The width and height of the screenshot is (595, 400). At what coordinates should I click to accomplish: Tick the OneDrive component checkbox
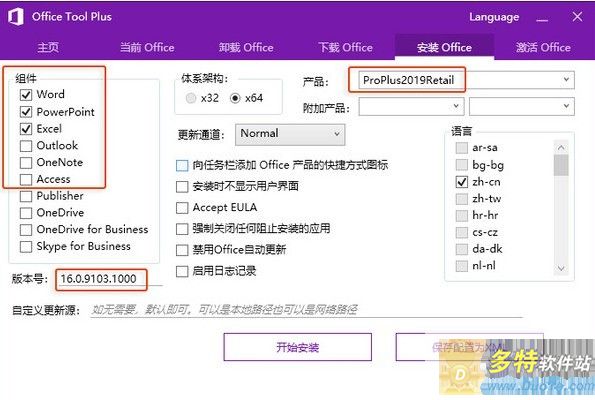pyautogui.click(x=26, y=213)
